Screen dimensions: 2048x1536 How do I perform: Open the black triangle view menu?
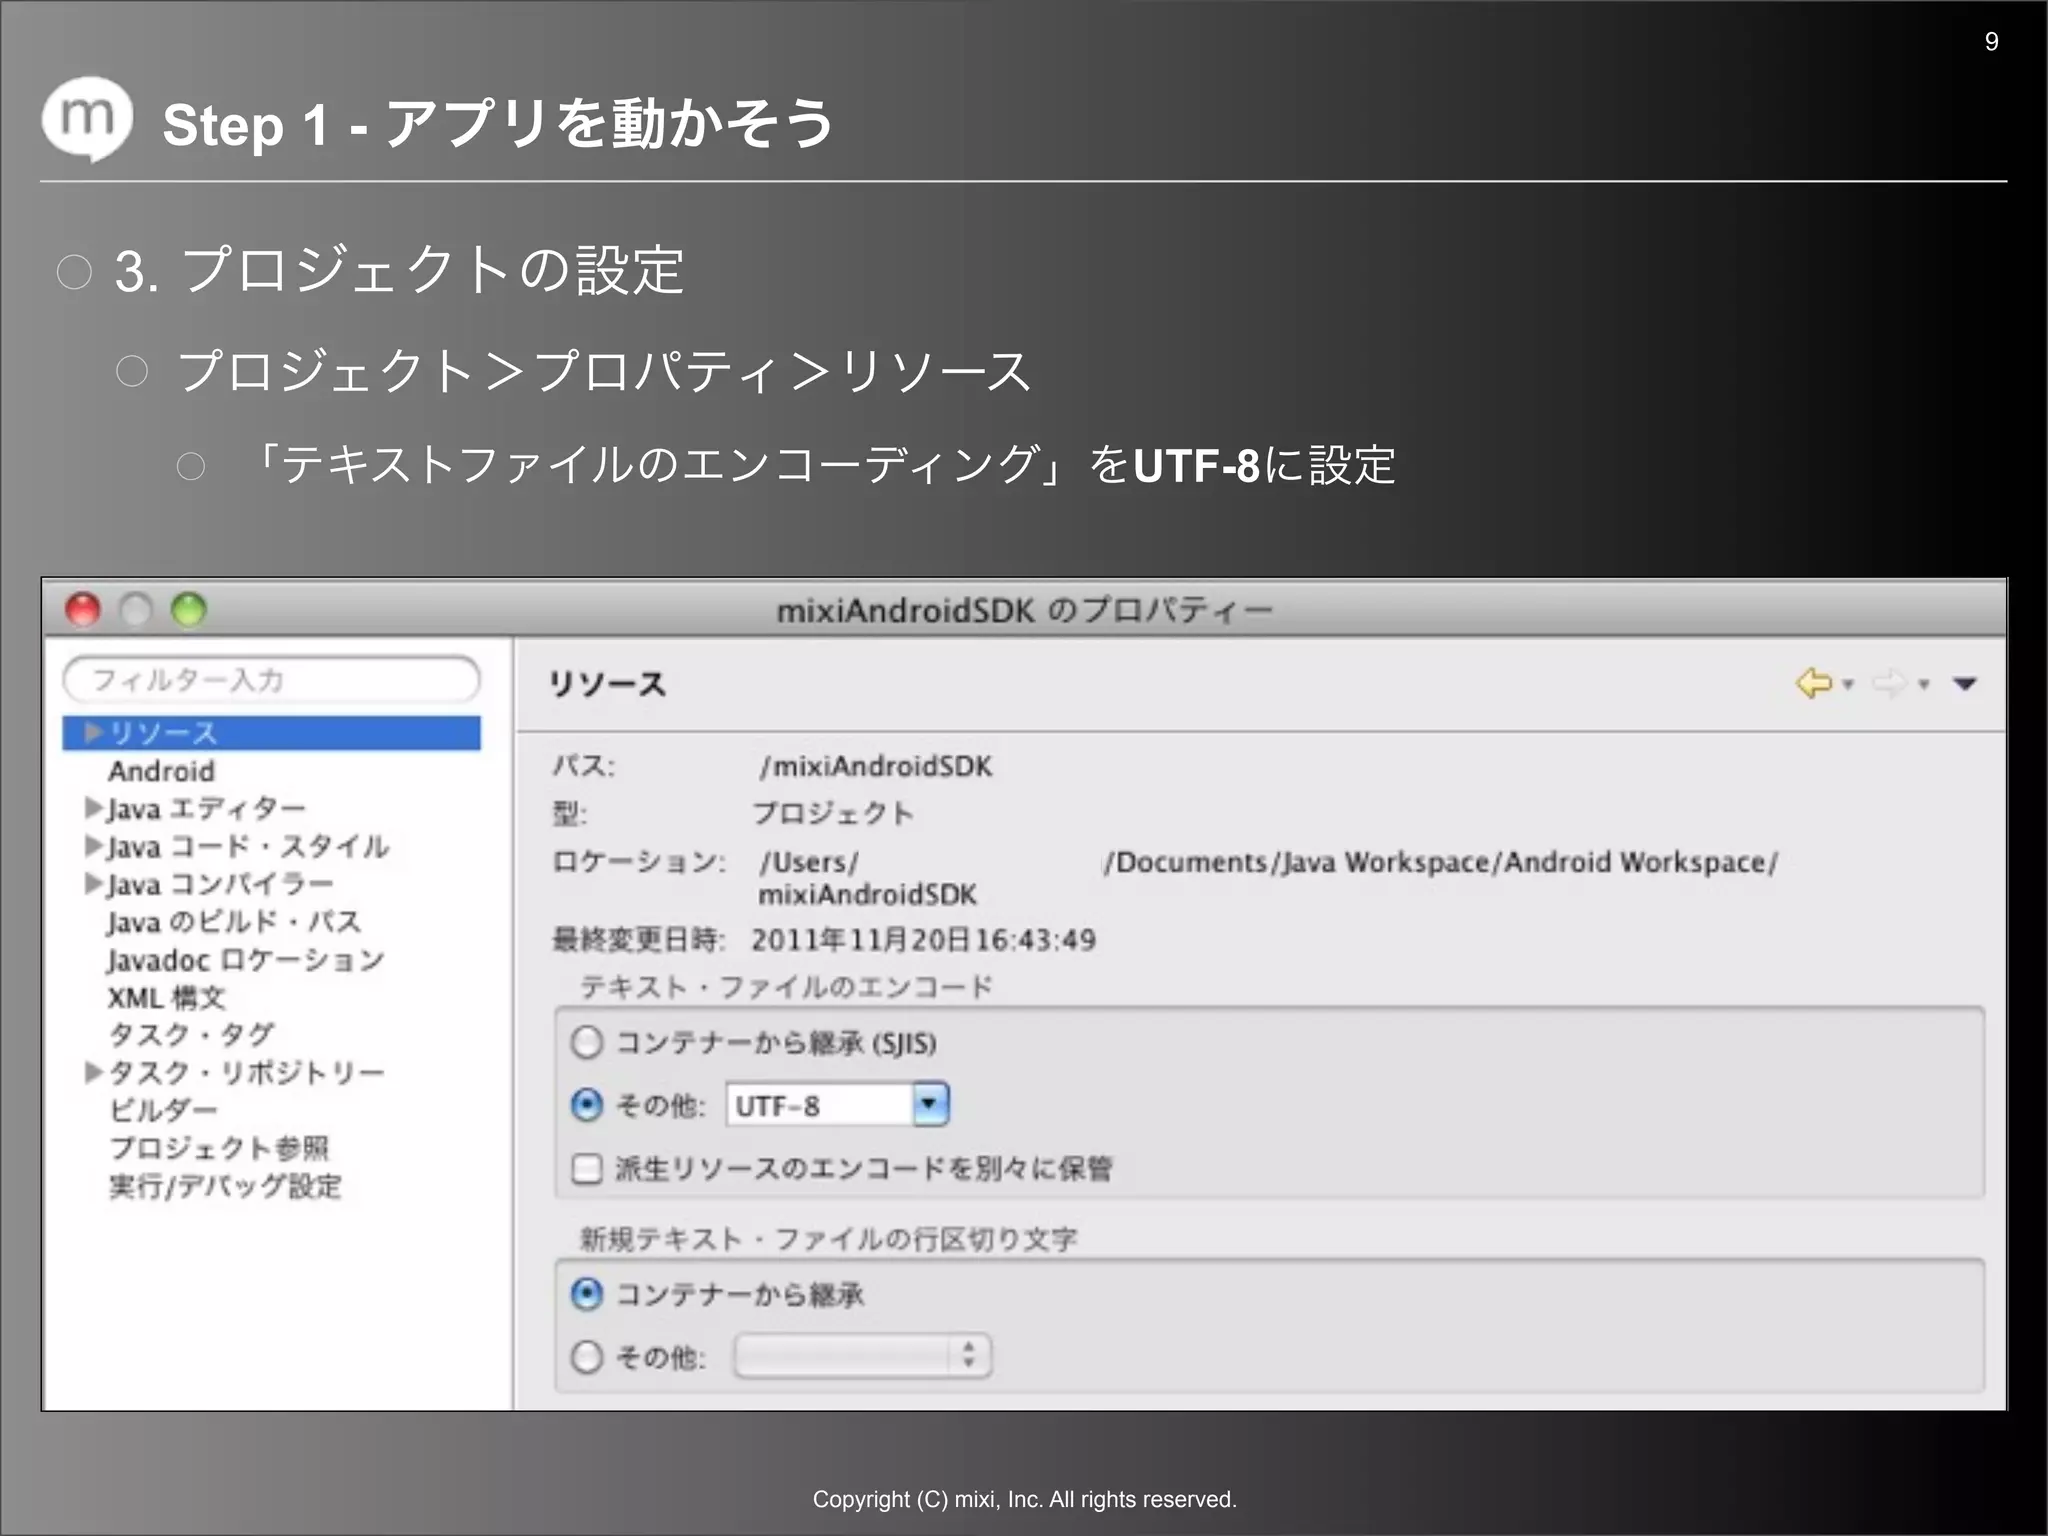pyautogui.click(x=1965, y=684)
